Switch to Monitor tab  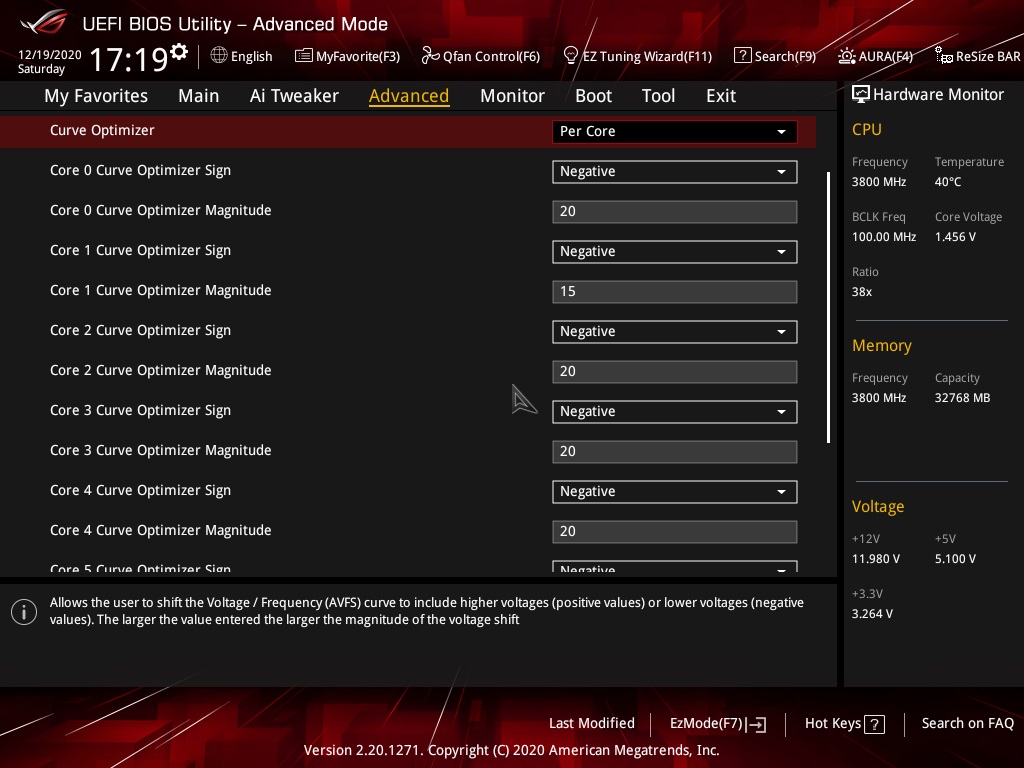pyautogui.click(x=512, y=96)
